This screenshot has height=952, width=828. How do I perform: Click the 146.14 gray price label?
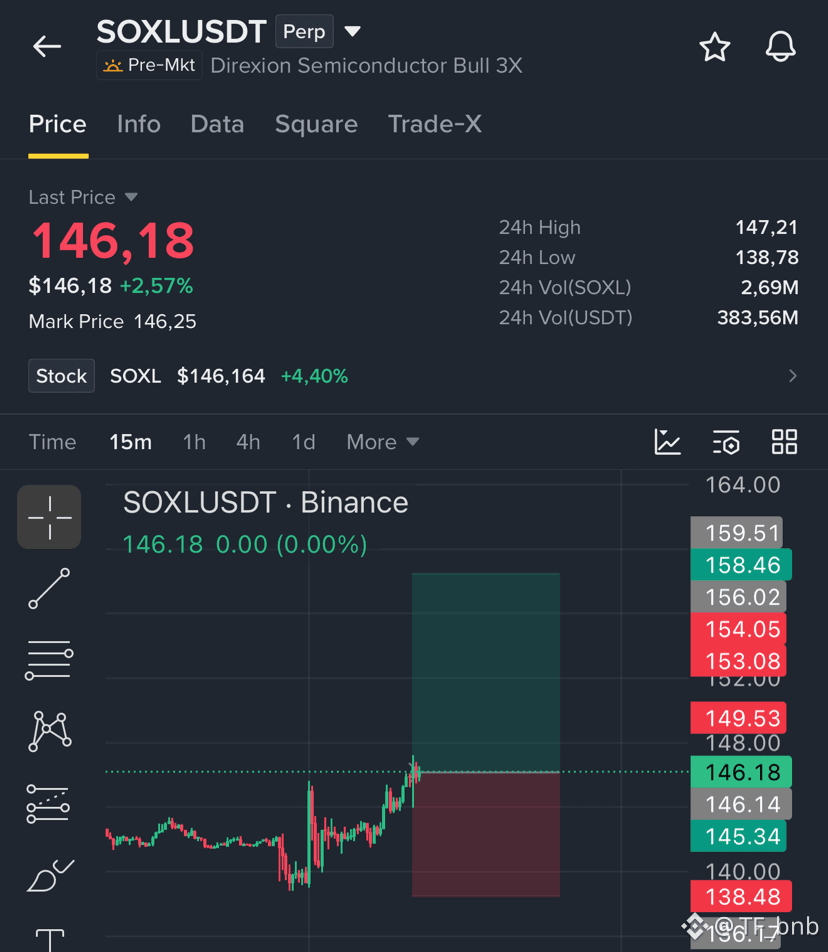click(x=741, y=804)
